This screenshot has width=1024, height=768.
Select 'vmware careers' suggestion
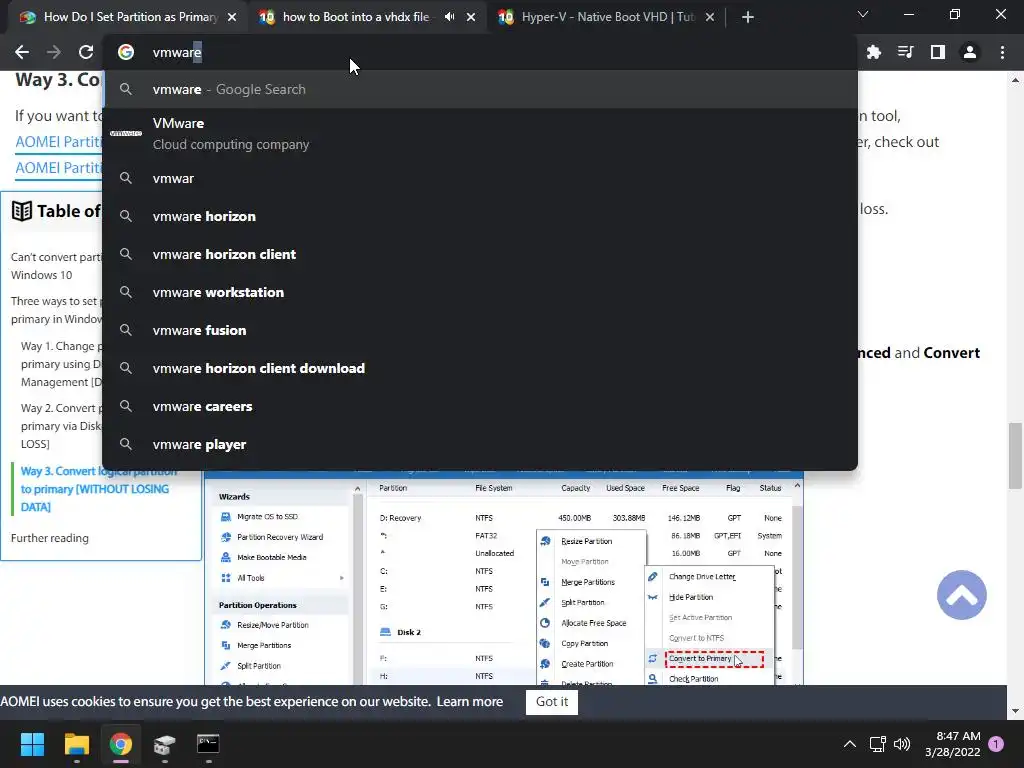(x=480, y=406)
